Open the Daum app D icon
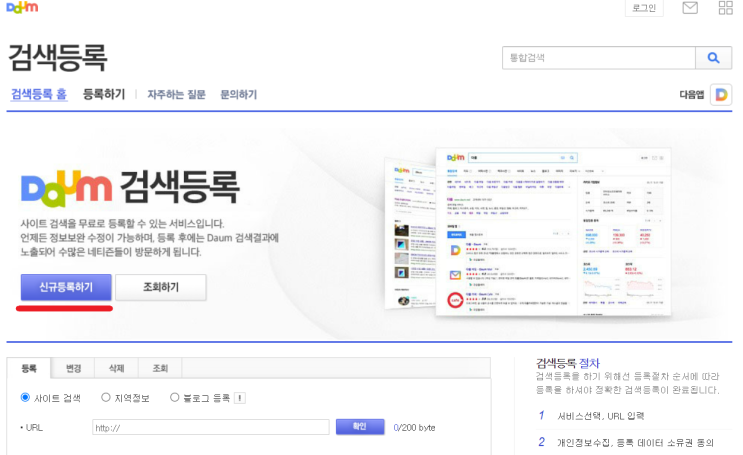Viewport: 743px width, 455px height. tap(721, 95)
